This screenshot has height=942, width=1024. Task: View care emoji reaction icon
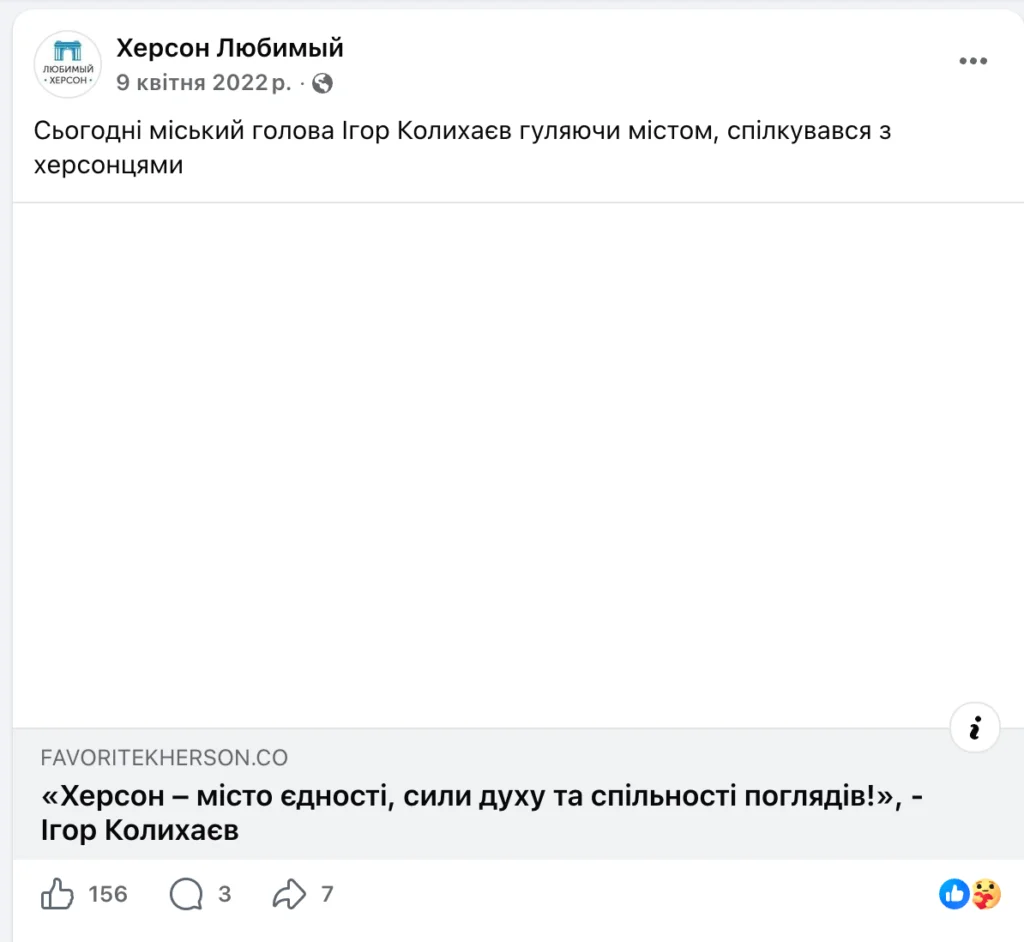point(985,894)
